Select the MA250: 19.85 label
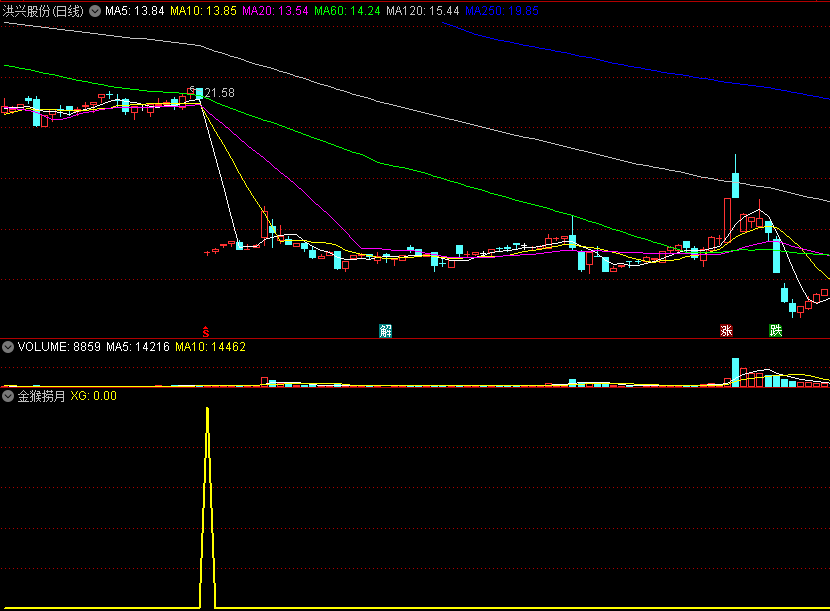Viewport: 830px width, 611px height. tap(502, 11)
